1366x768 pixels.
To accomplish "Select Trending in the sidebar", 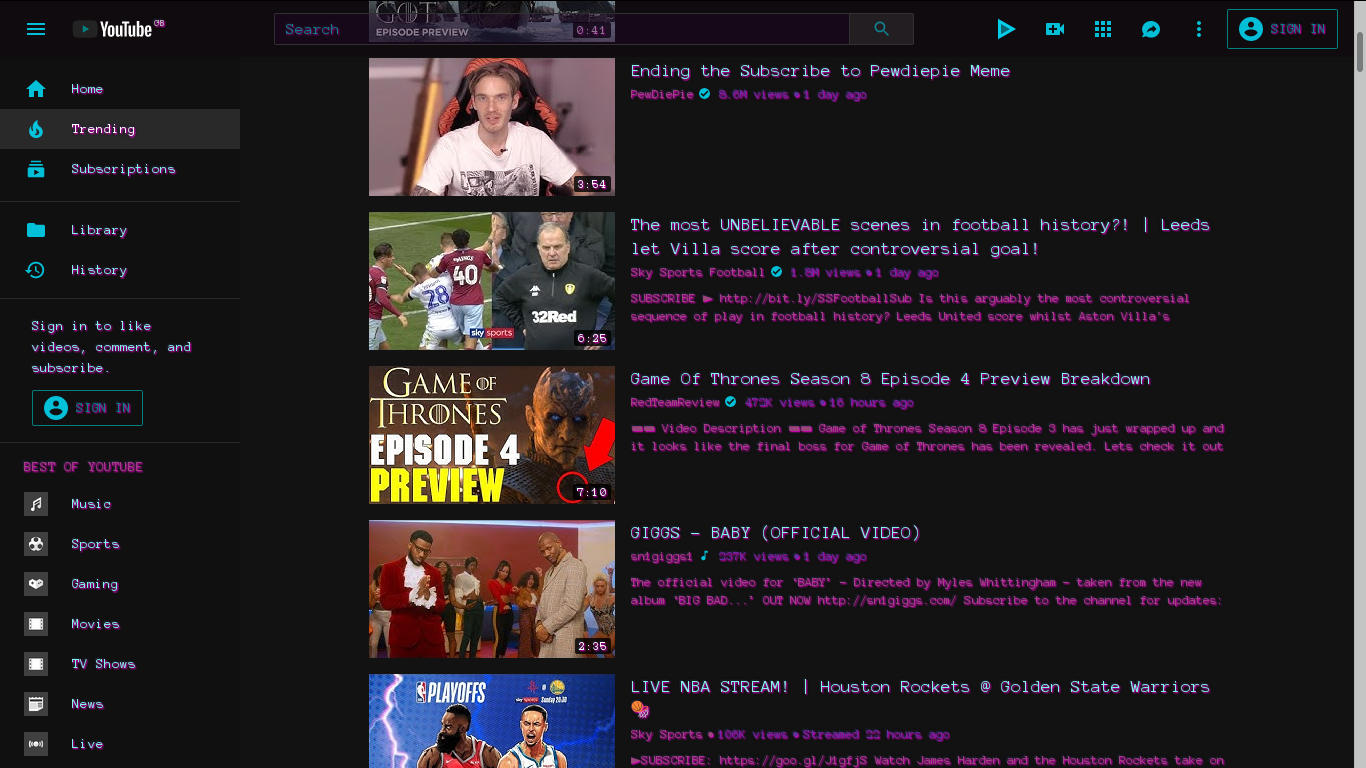I will coord(120,129).
